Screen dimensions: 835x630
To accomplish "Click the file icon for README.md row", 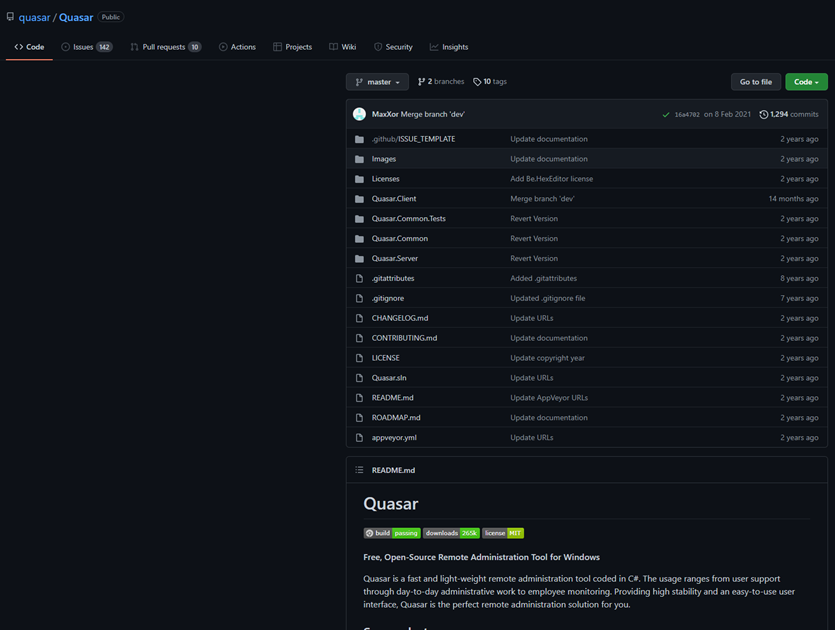I will 359,398.
